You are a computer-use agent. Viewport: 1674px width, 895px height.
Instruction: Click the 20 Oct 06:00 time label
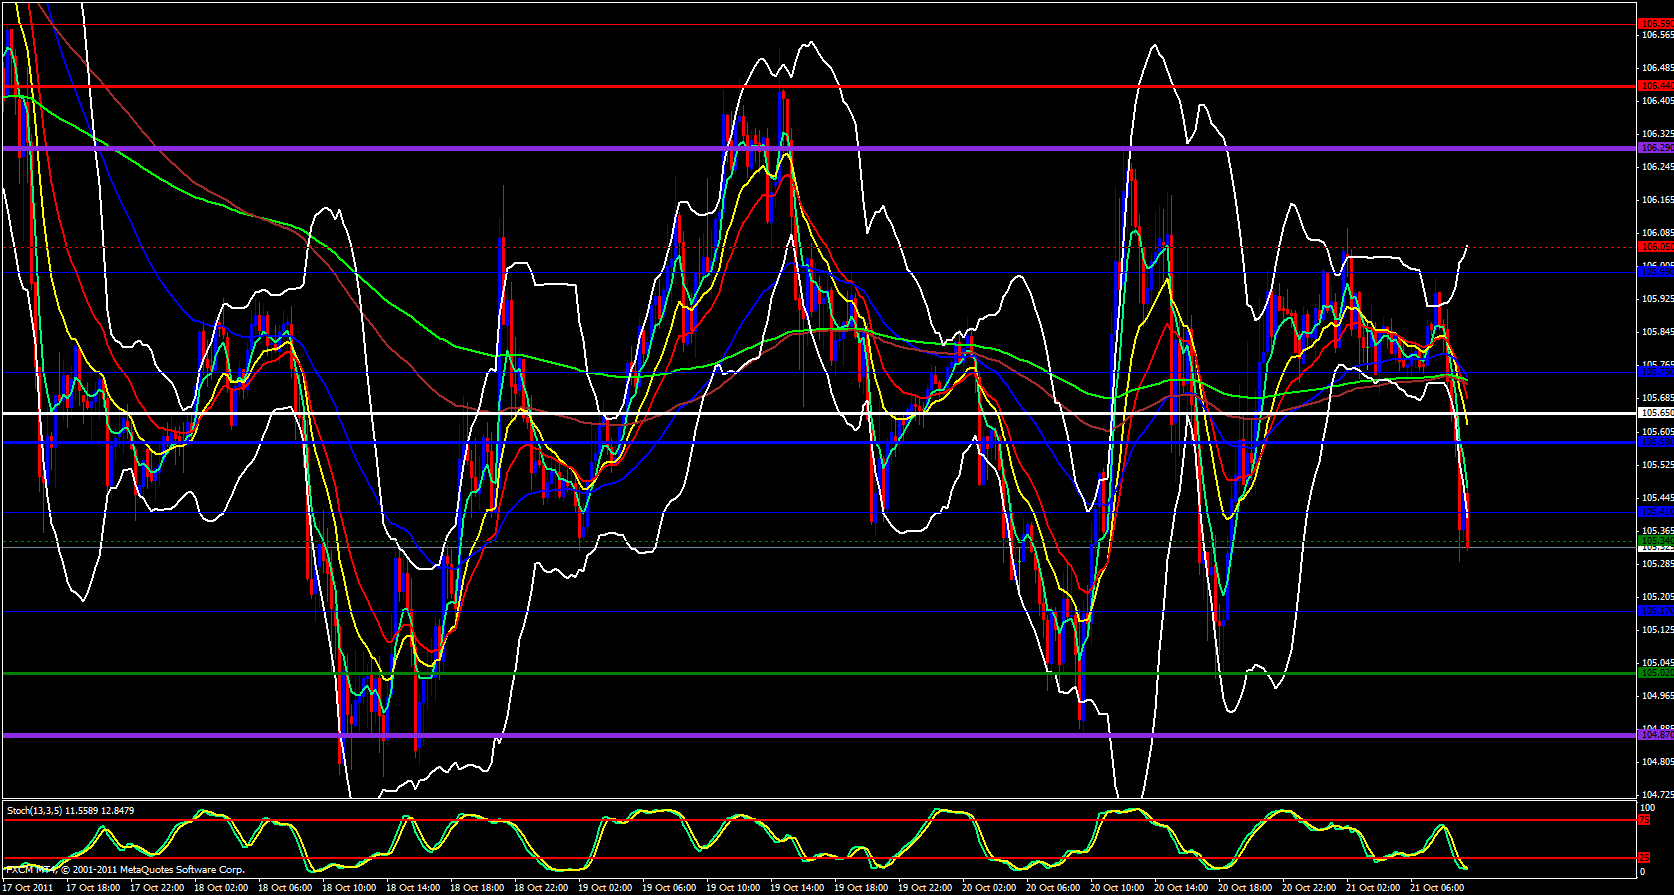click(x=1053, y=887)
